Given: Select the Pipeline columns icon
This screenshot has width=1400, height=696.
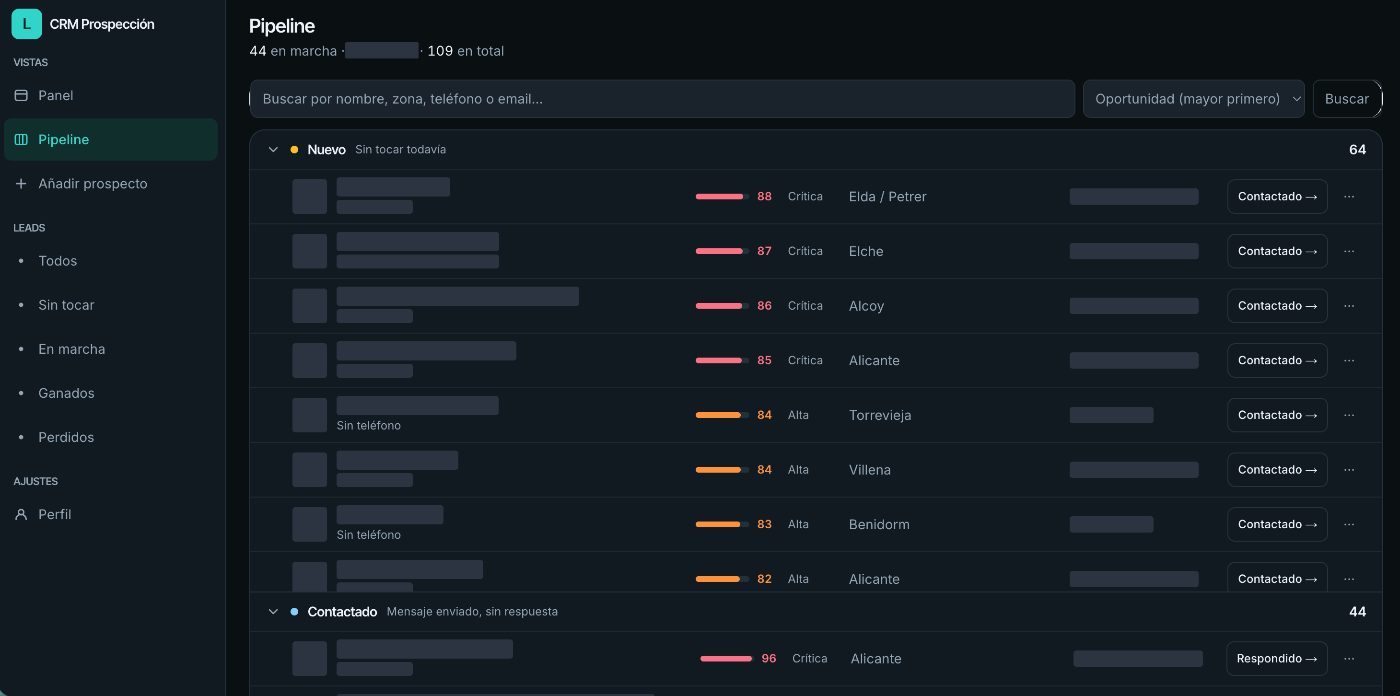Looking at the screenshot, I should point(21,139).
